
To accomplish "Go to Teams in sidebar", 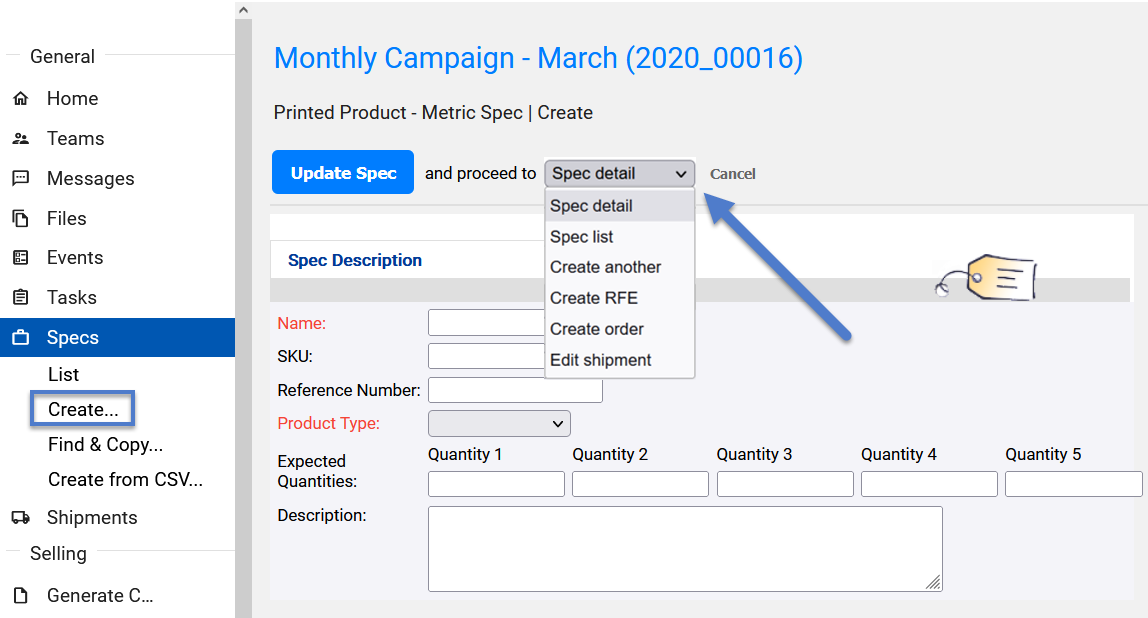I will click(x=75, y=138).
